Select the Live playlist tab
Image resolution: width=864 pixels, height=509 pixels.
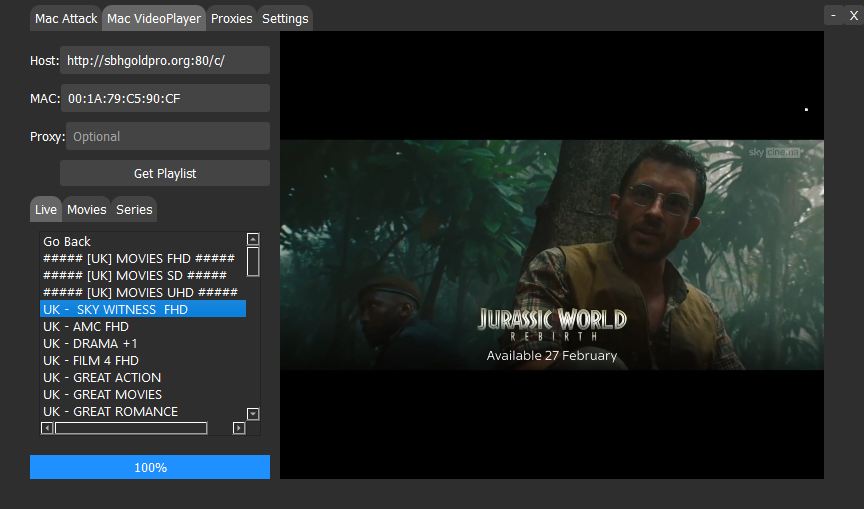pos(46,209)
